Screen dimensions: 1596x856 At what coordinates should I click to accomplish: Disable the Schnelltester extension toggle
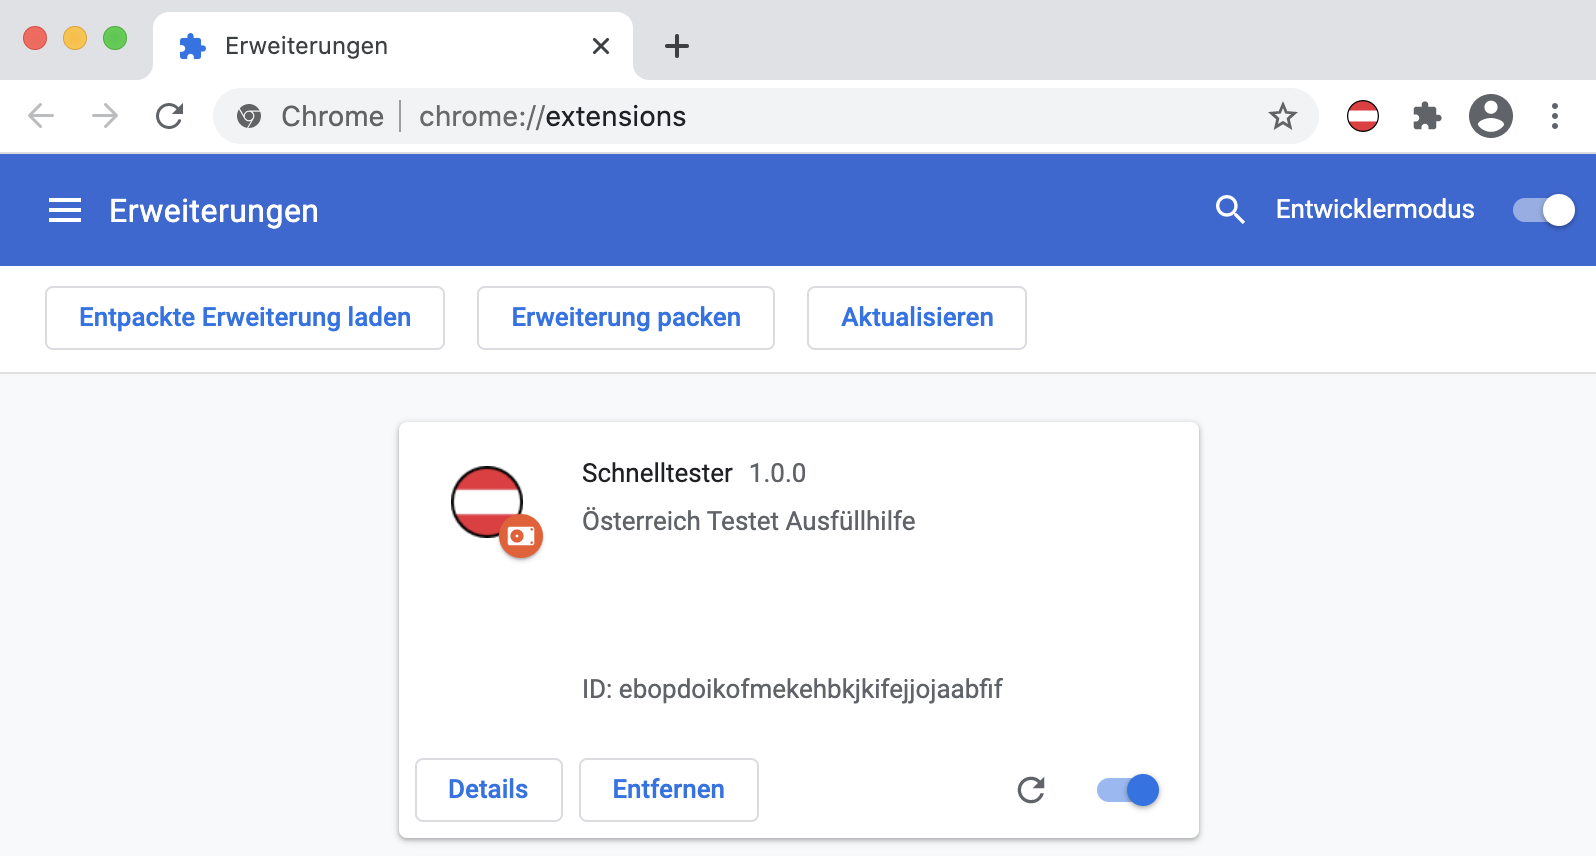pyautogui.click(x=1127, y=790)
